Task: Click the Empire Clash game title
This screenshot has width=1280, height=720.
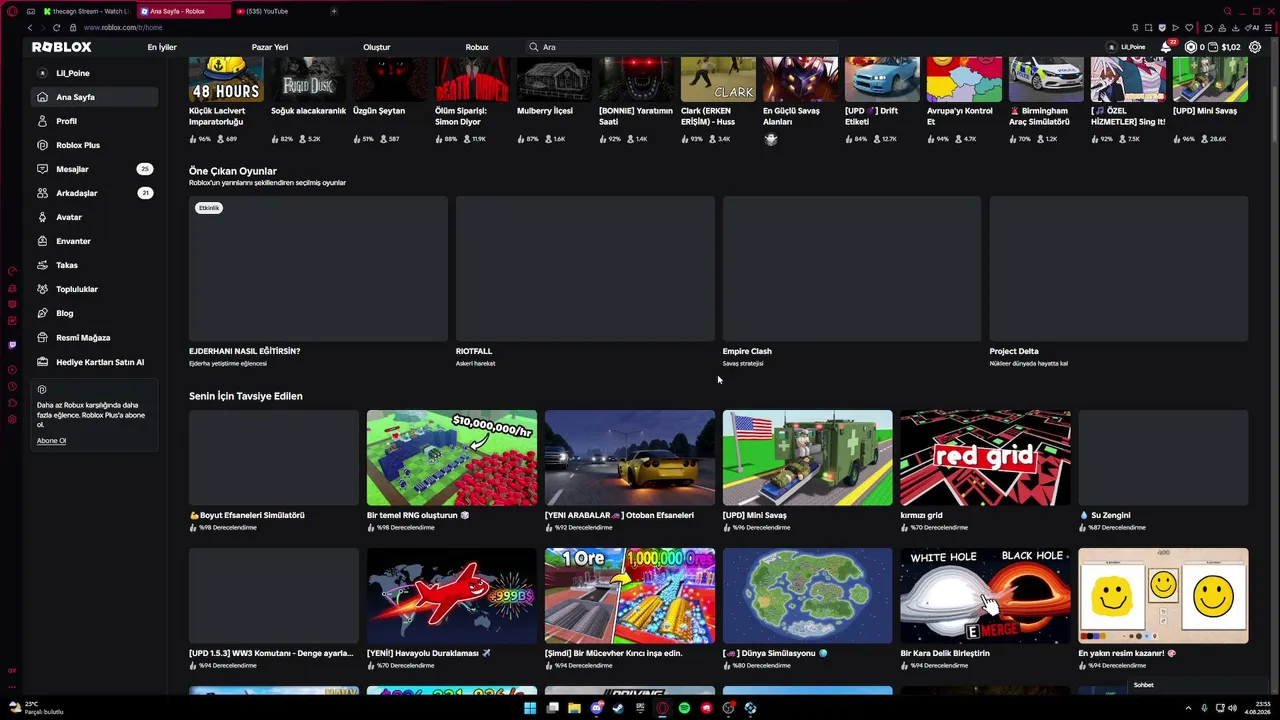Action: [747, 351]
